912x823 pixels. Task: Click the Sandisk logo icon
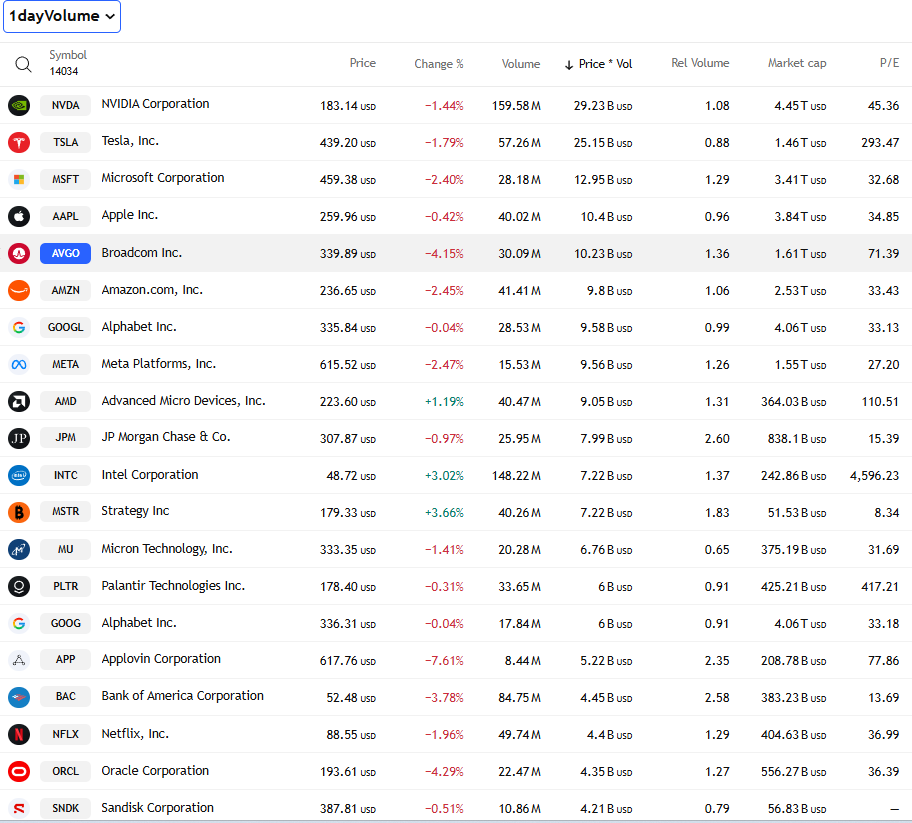(x=19, y=808)
